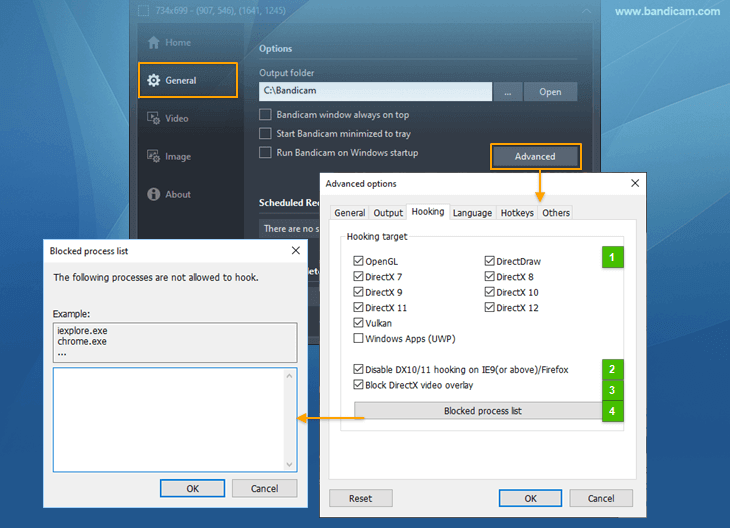The width and height of the screenshot is (730, 528).
Task: Toggle the DirectX 10 checkbox
Action: pyautogui.click(x=489, y=292)
